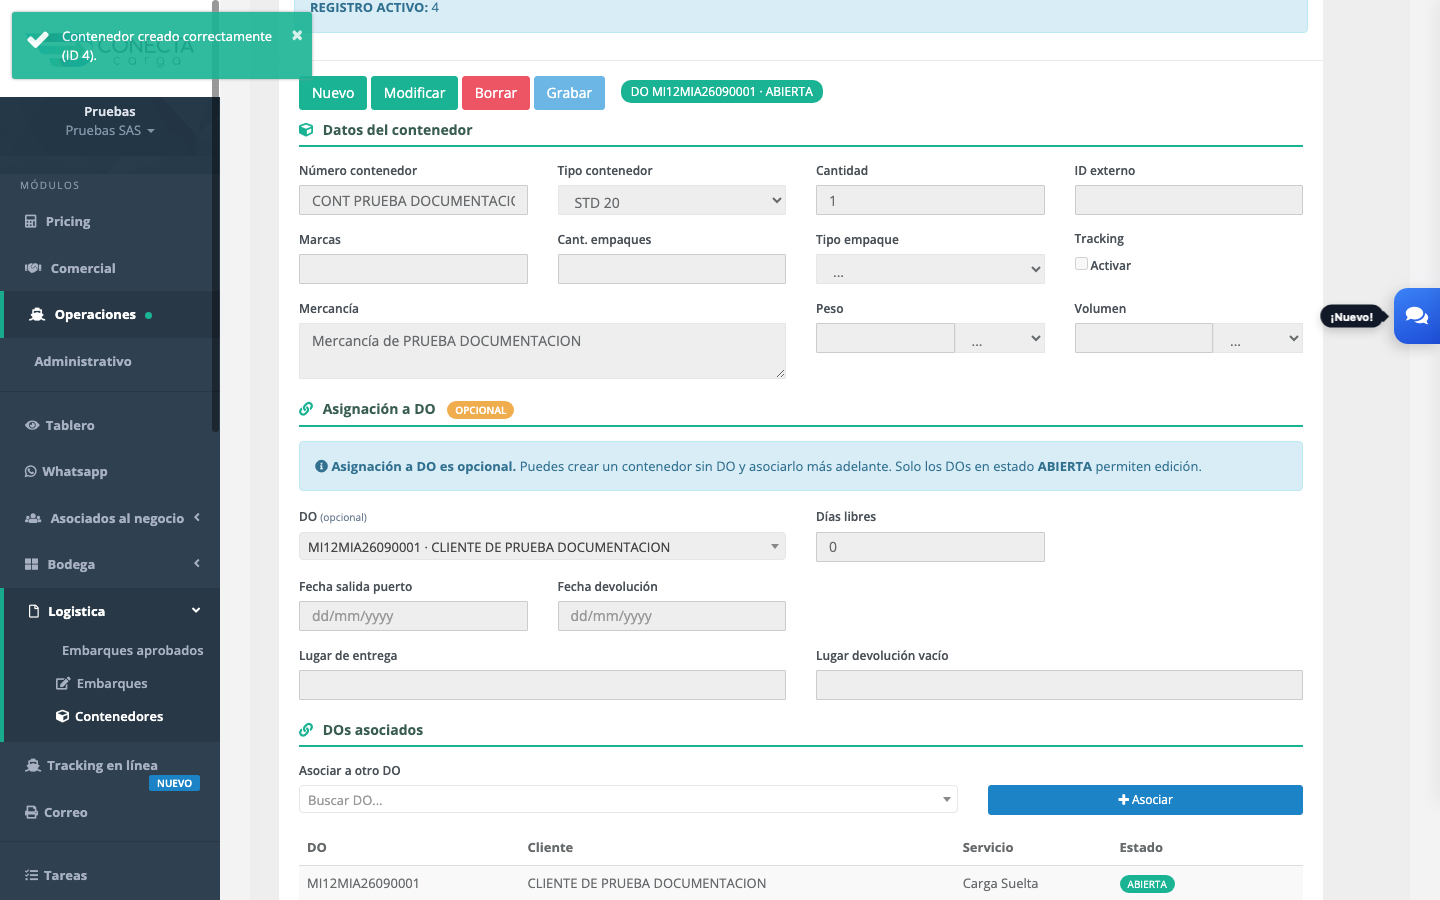Expand Asociados al negocio menu

(197, 517)
